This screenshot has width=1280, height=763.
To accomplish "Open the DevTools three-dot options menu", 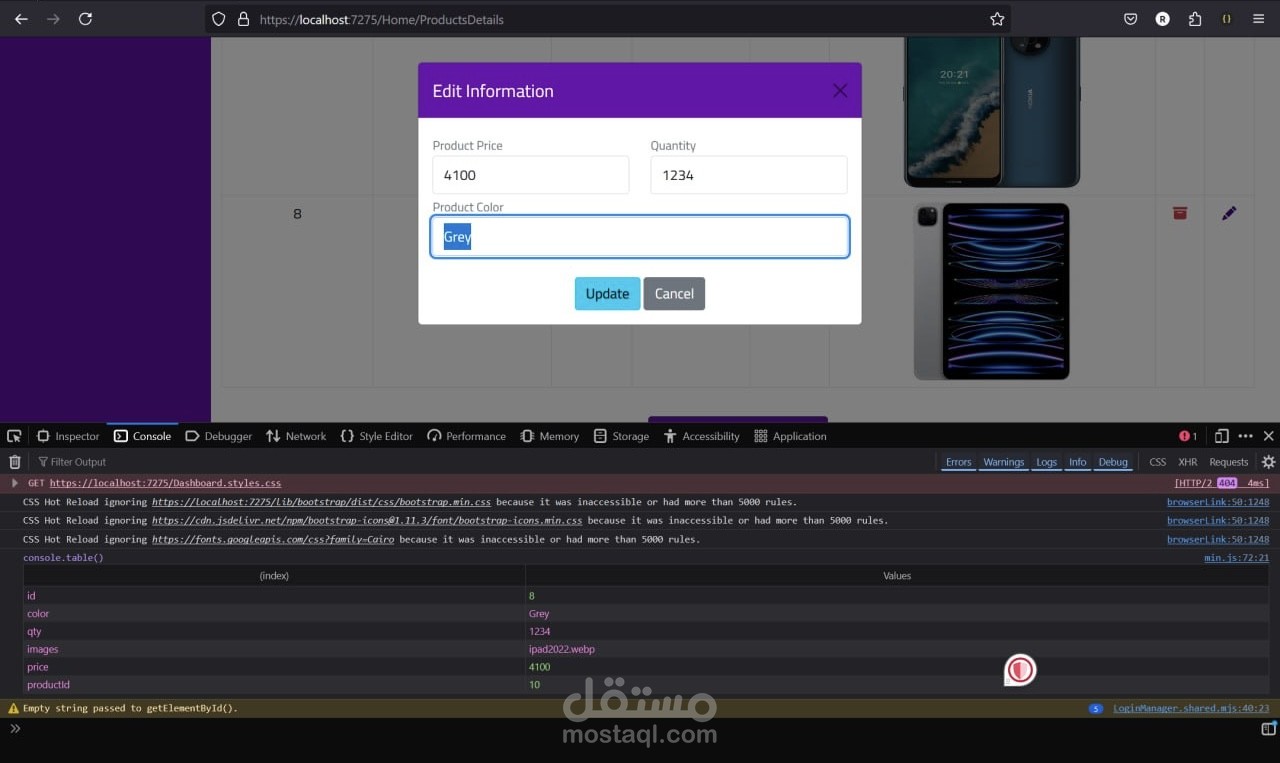I will 1245,436.
